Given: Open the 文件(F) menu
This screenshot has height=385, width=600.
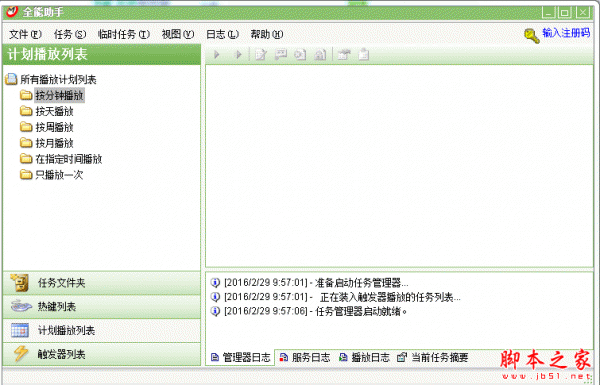Looking at the screenshot, I should pos(25,34).
